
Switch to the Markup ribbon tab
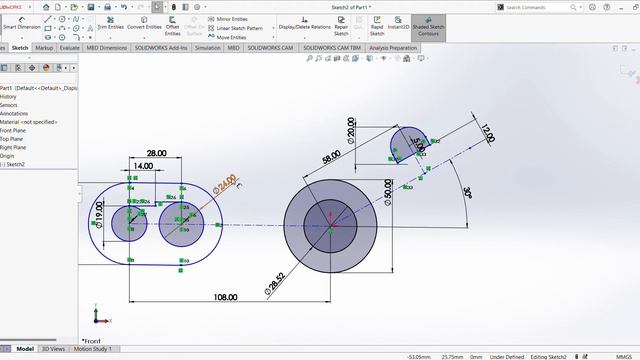coord(44,48)
